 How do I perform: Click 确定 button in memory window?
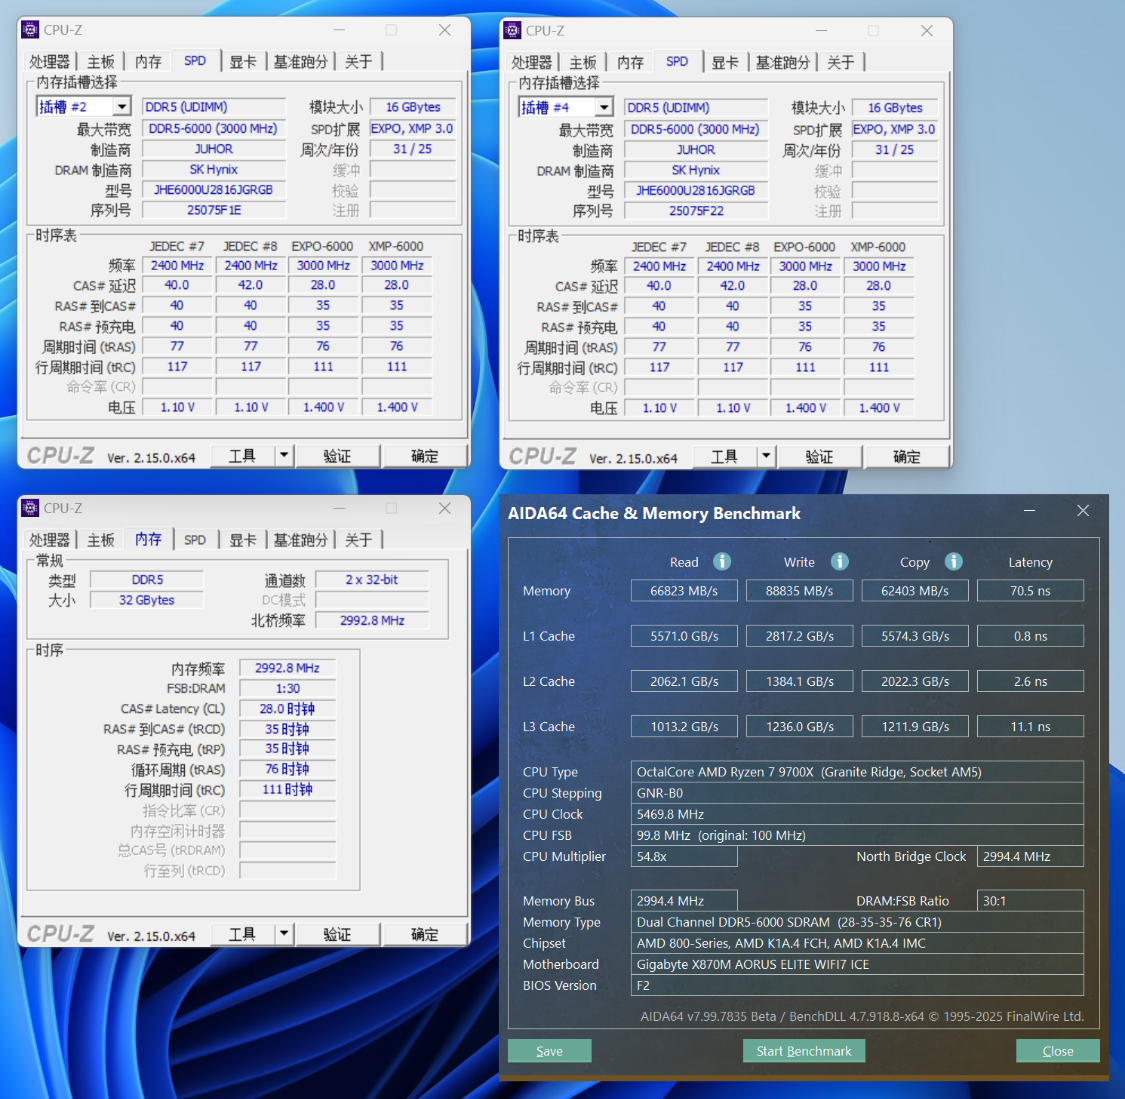pyautogui.click(x=425, y=934)
